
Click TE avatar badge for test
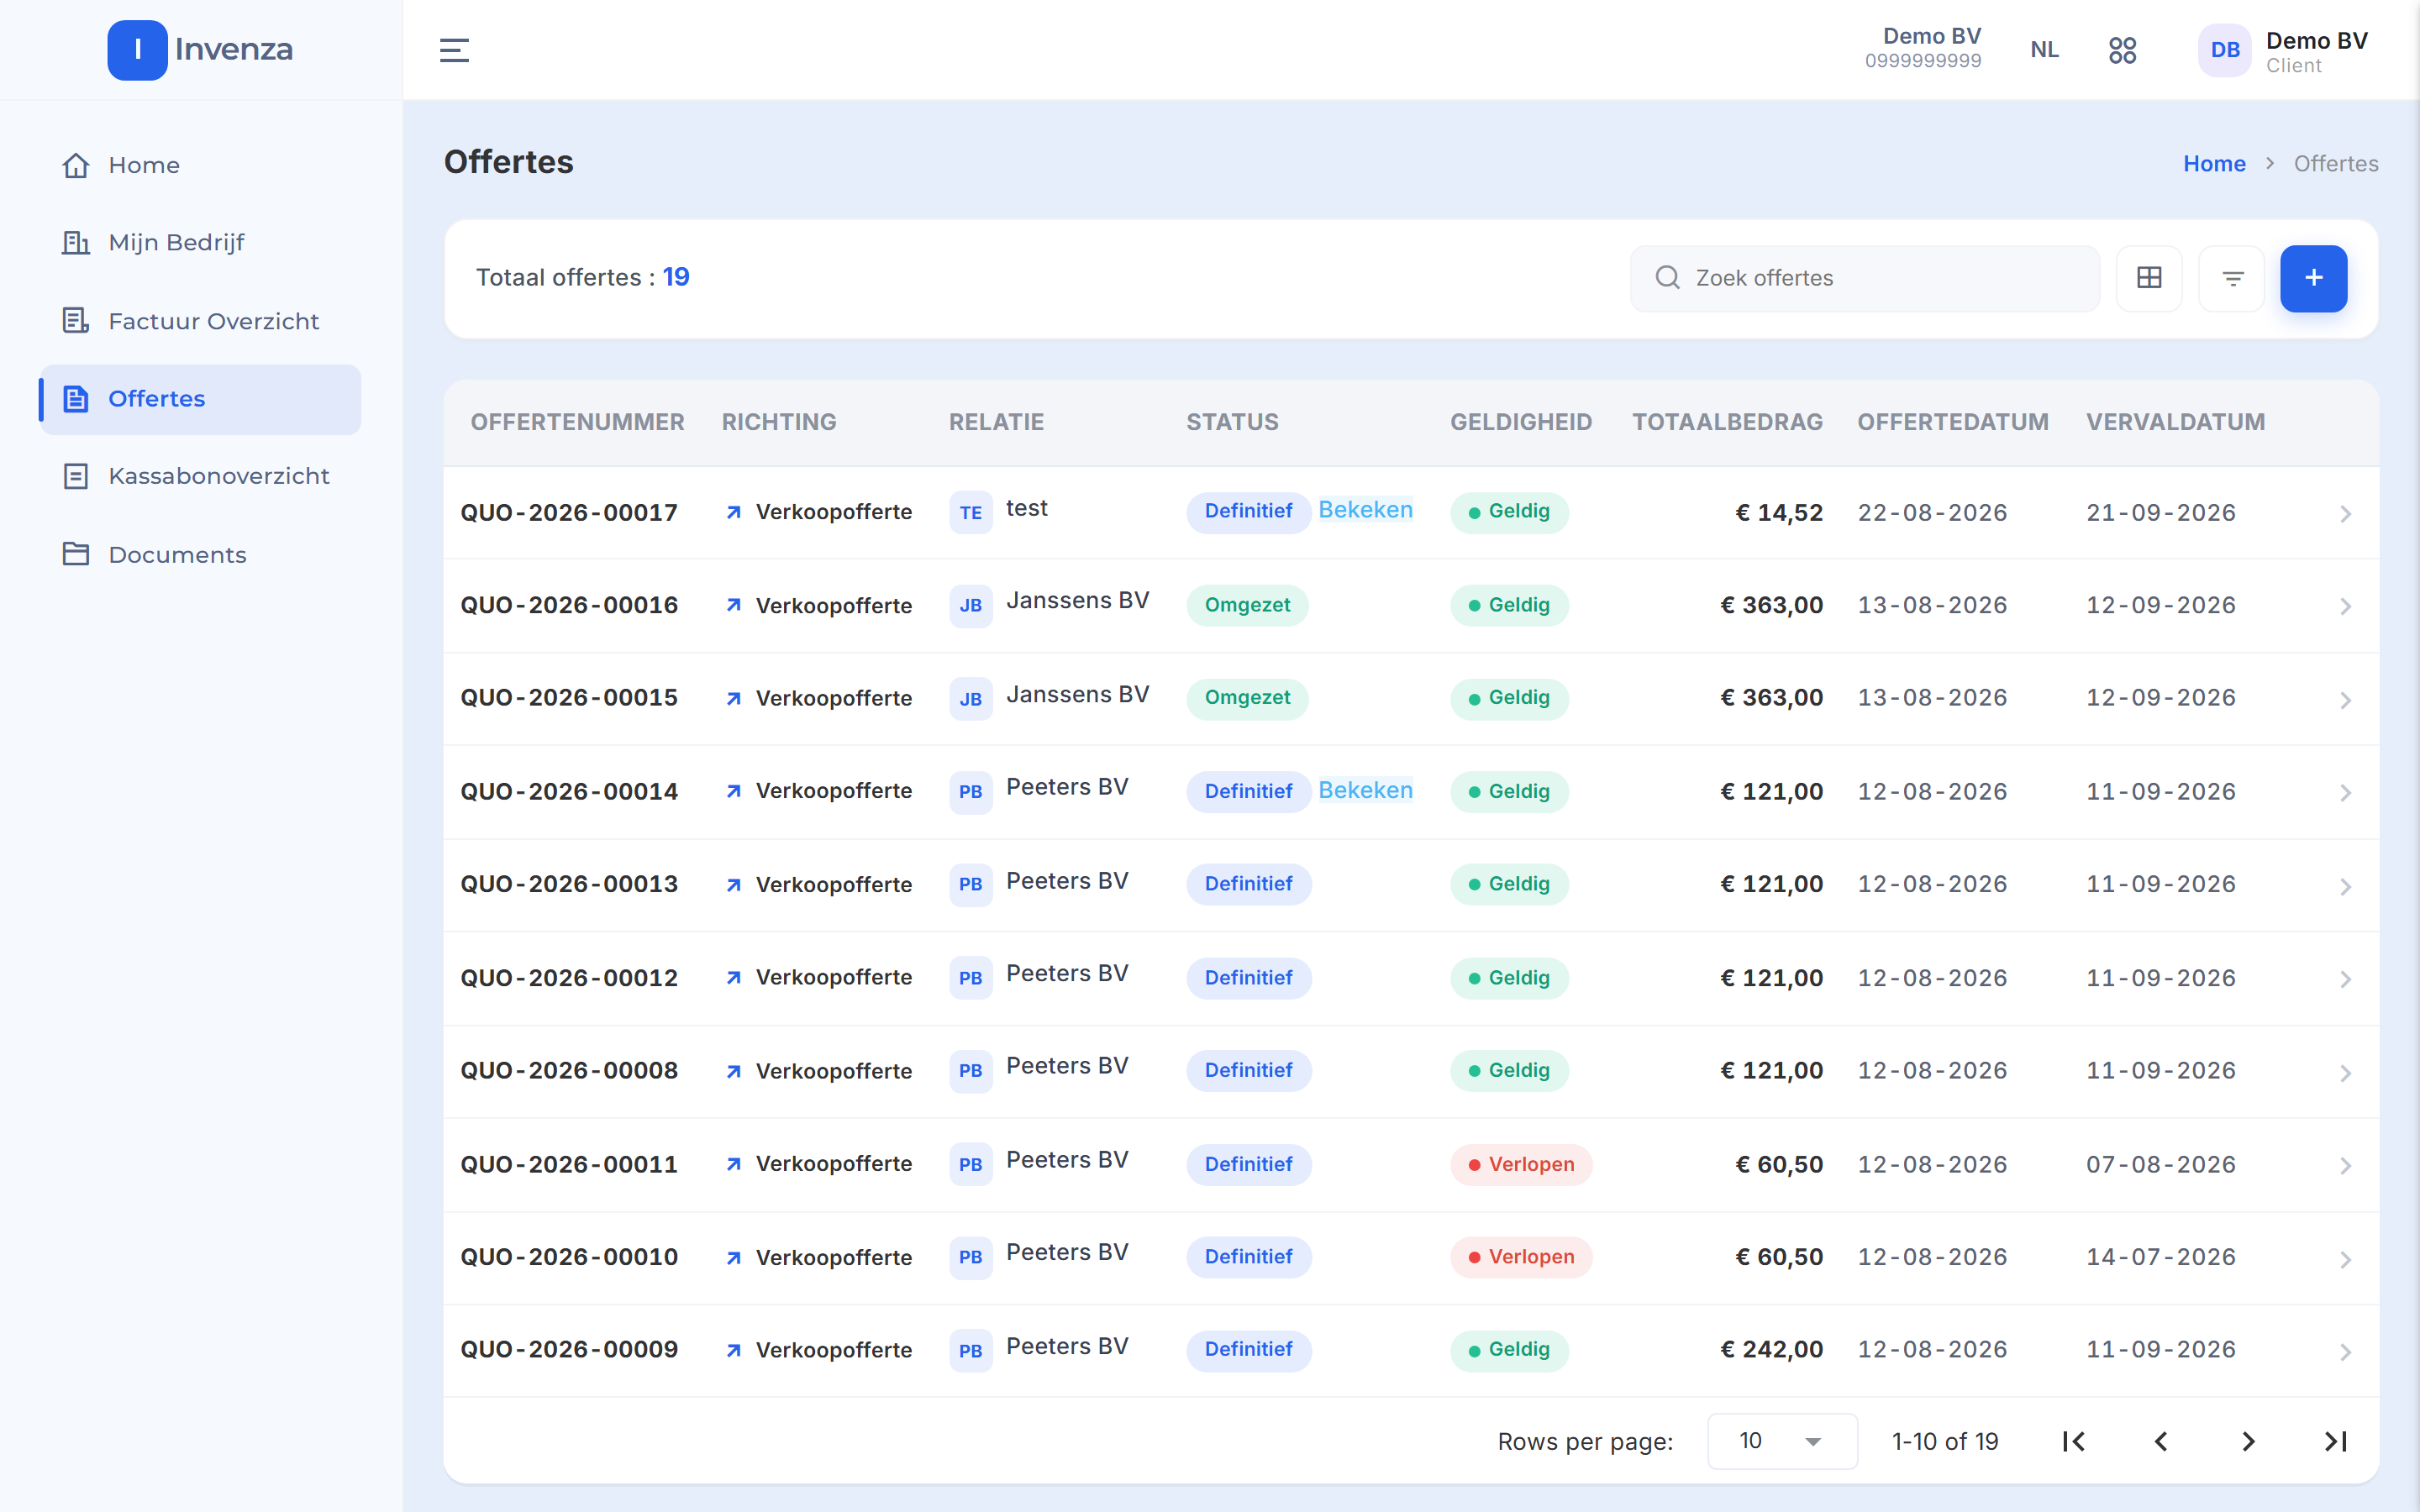(x=970, y=512)
